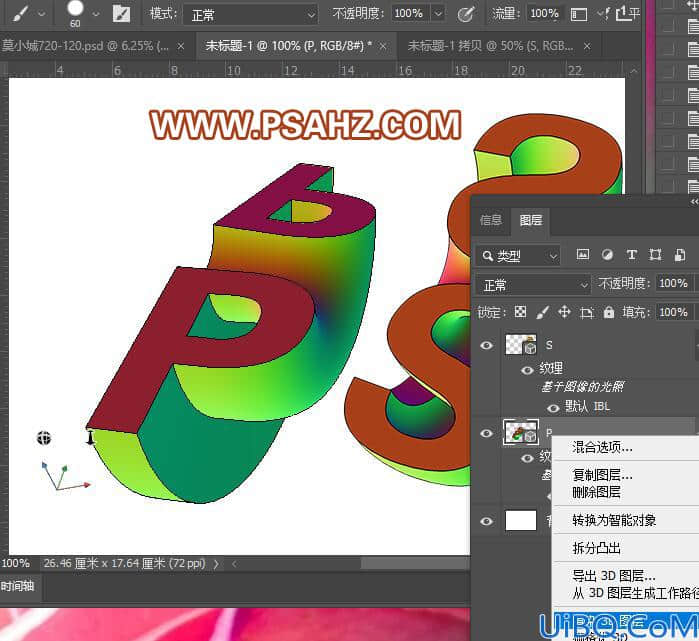The width and height of the screenshot is (699, 641).
Task: Open the 模式 blend mode dropdown in options bar
Action: tap(250, 15)
